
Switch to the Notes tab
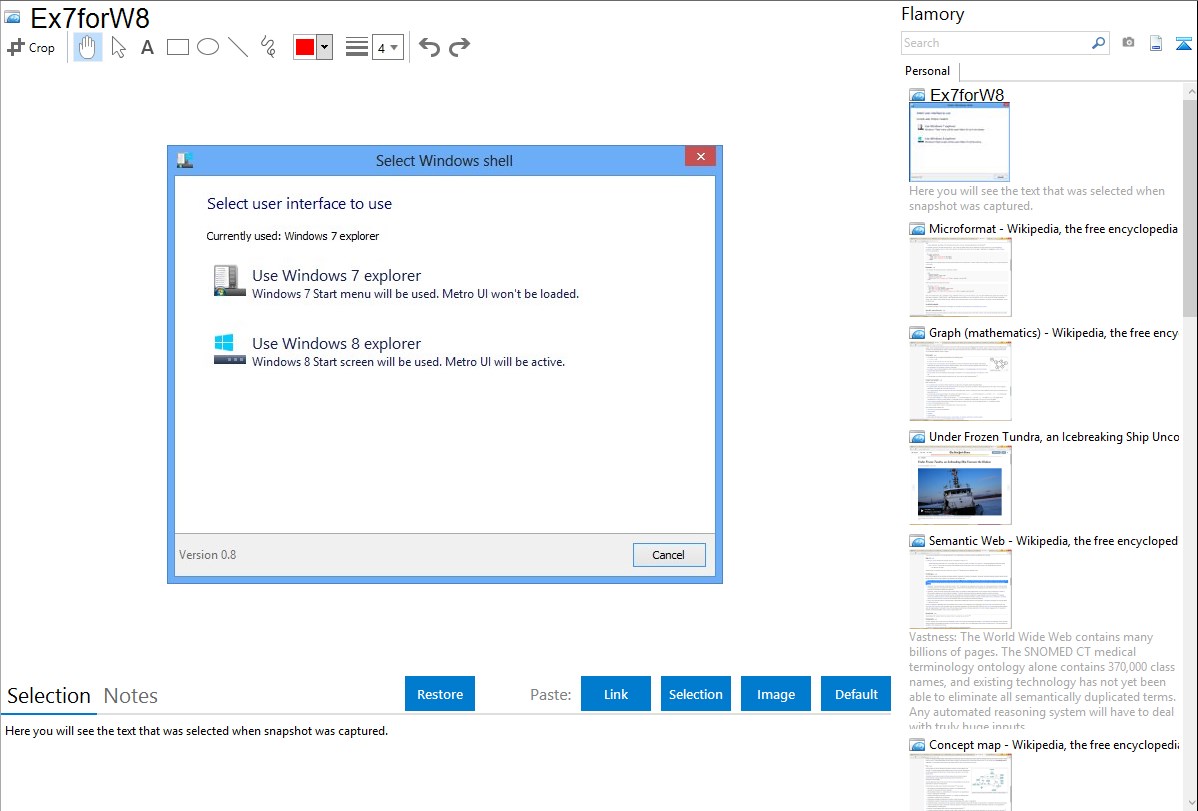coord(131,696)
